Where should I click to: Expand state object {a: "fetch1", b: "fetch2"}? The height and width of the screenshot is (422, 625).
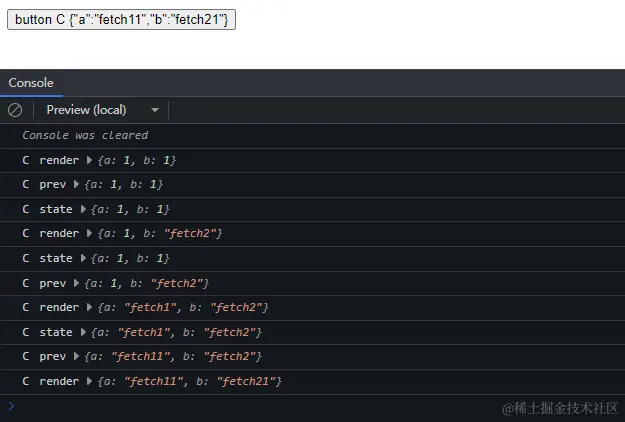pyautogui.click(x=83, y=332)
